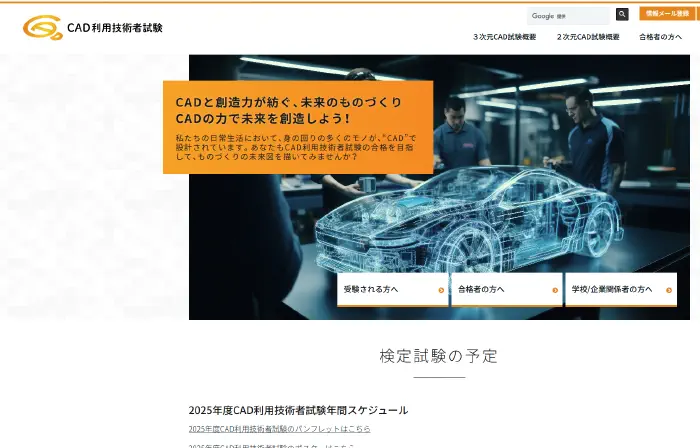Click the CAD利用技術者試験 swirl logo
Screen dimensions: 700x448
42,27
